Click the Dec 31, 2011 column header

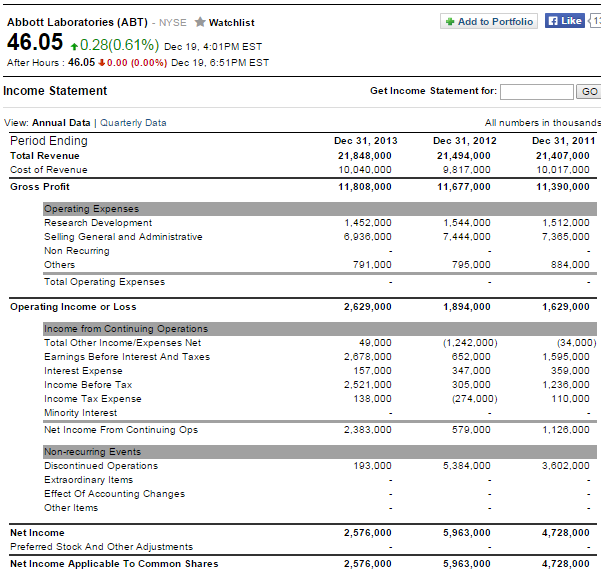coord(563,141)
